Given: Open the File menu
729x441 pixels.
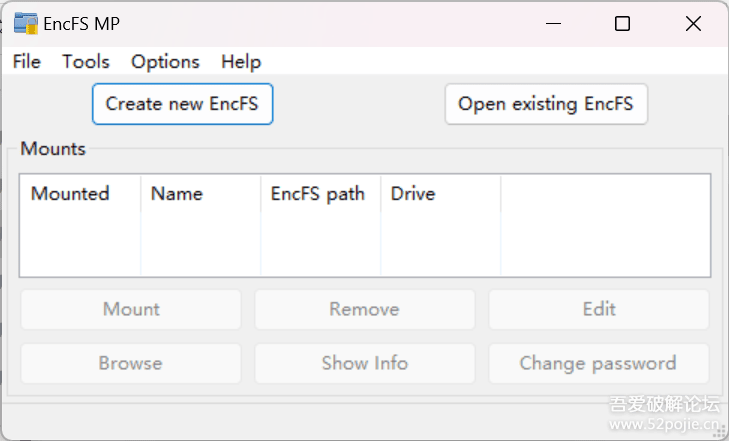Looking at the screenshot, I should tap(27, 62).
